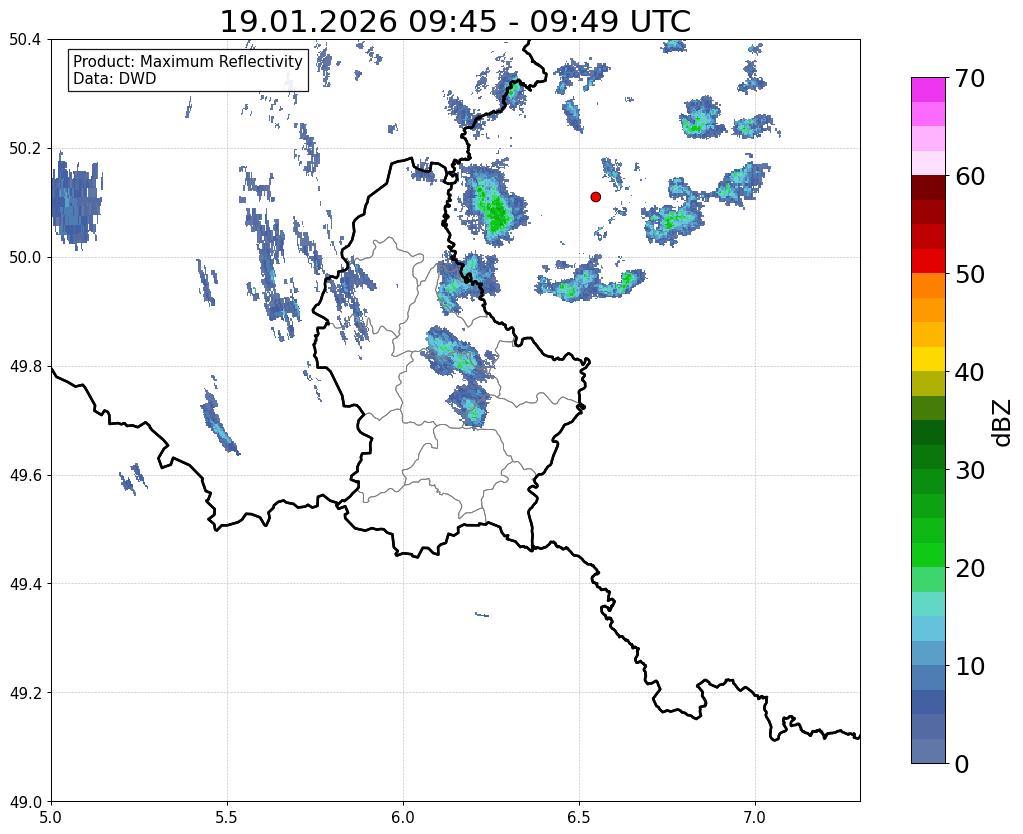
Task: Click the colorbar tick label 10
Action: click(970, 666)
